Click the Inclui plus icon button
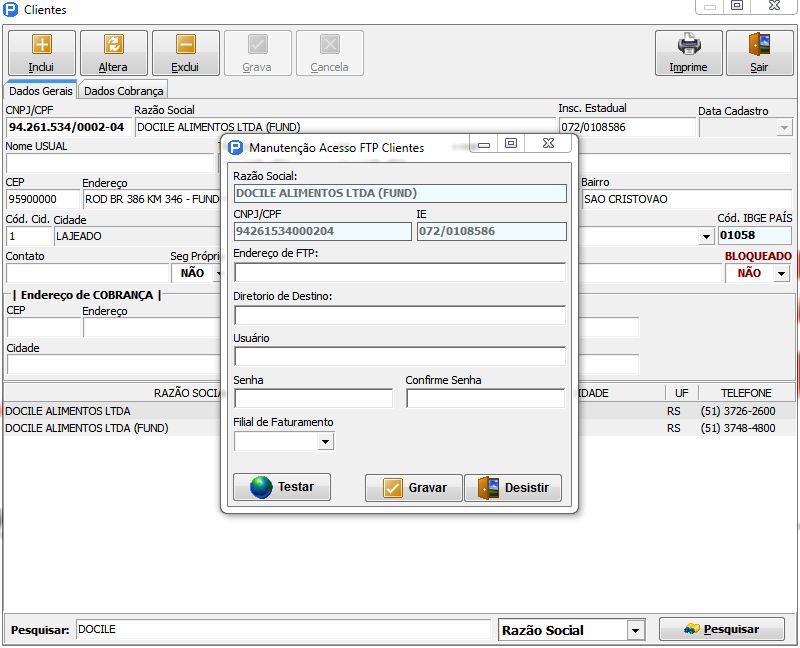The width and height of the screenshot is (800, 648). coord(42,53)
